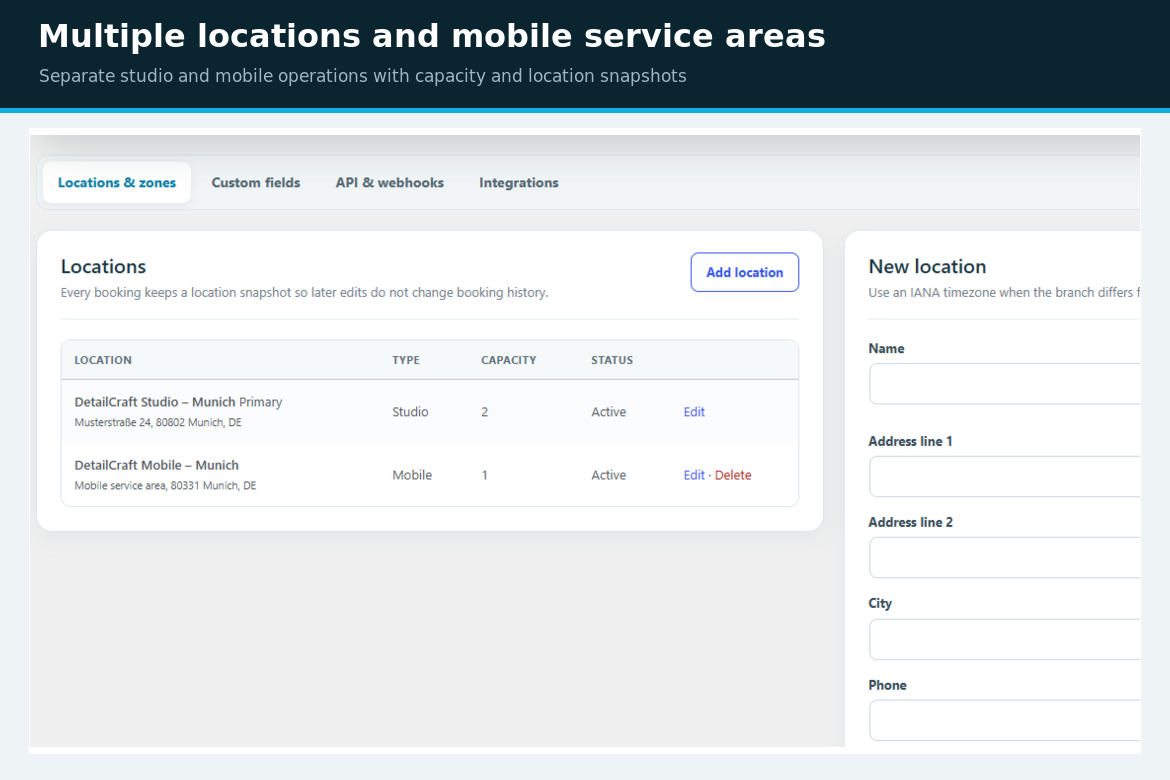The image size is (1170, 780).
Task: Click the 'Primary' badge text
Action: [260, 402]
